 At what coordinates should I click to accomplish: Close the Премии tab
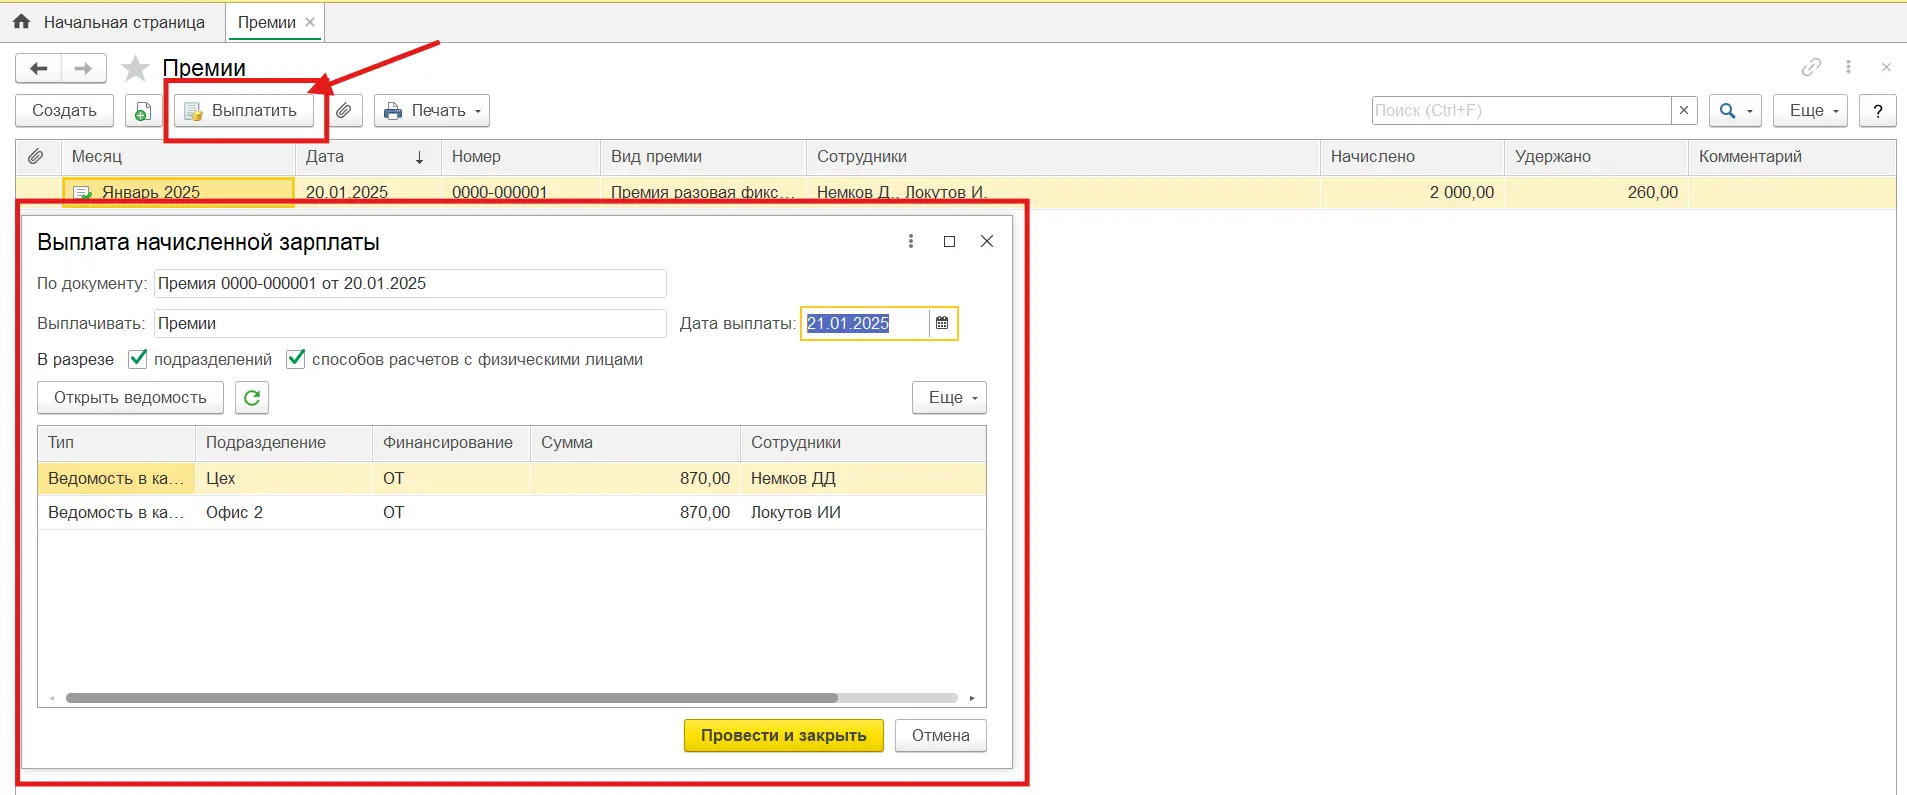point(310,22)
